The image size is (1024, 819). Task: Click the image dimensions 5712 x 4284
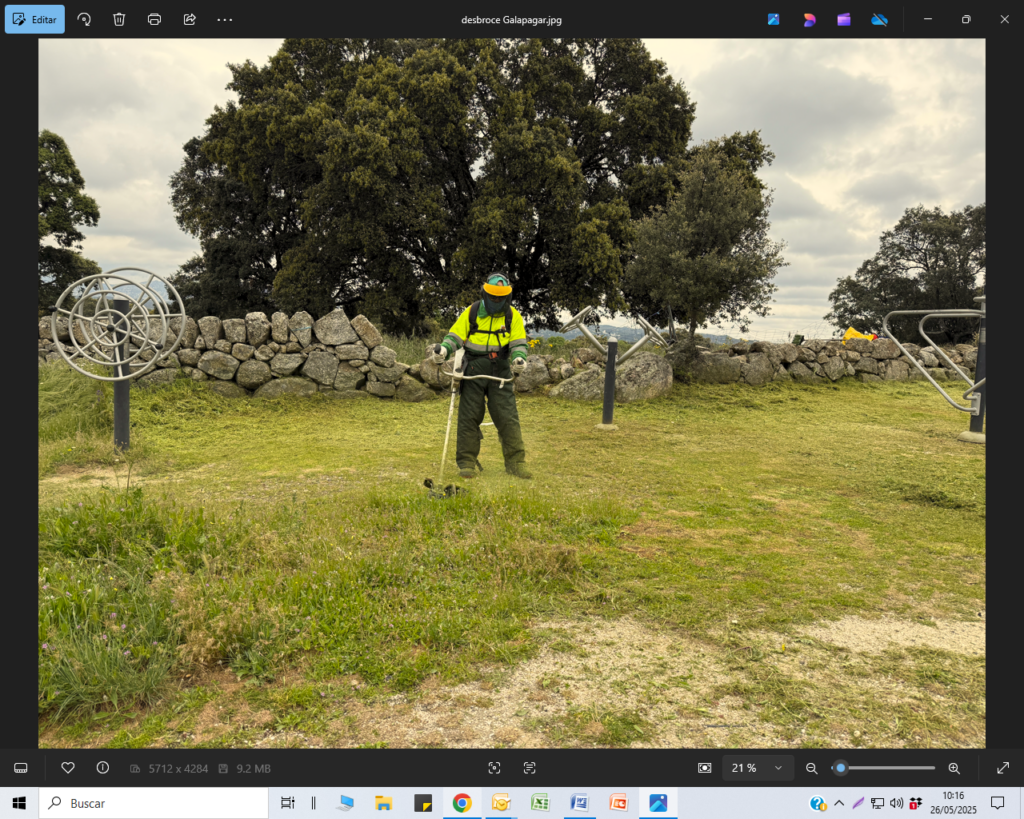tap(178, 769)
